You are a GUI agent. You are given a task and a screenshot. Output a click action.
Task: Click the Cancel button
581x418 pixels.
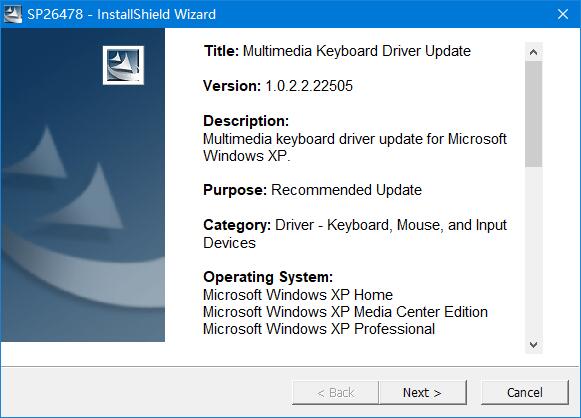tap(525, 392)
